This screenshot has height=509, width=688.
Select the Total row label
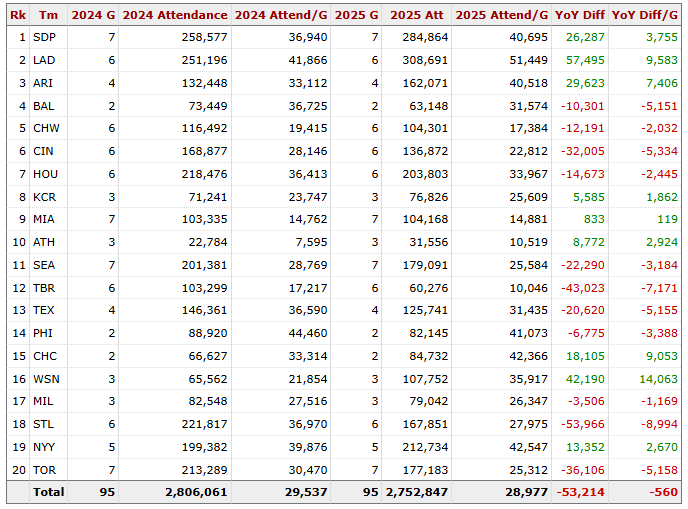48,492
